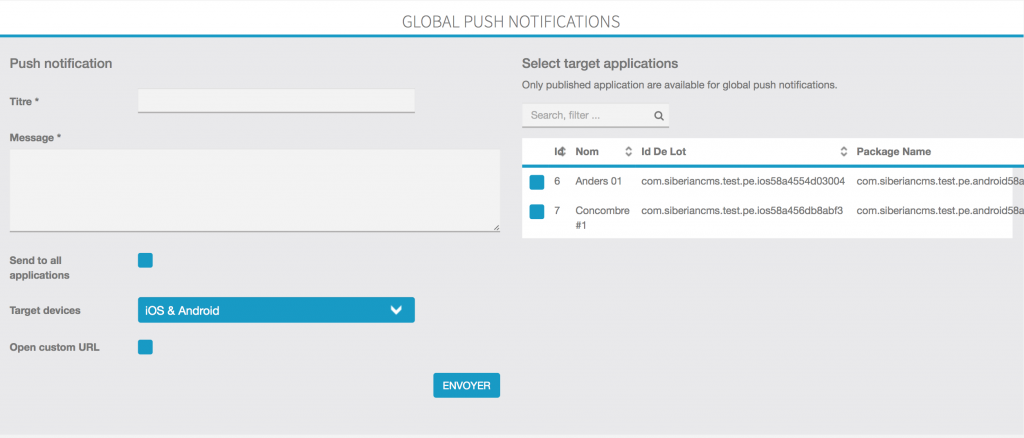
Task: Click the sort arrows on Id column
Action: click(565, 152)
